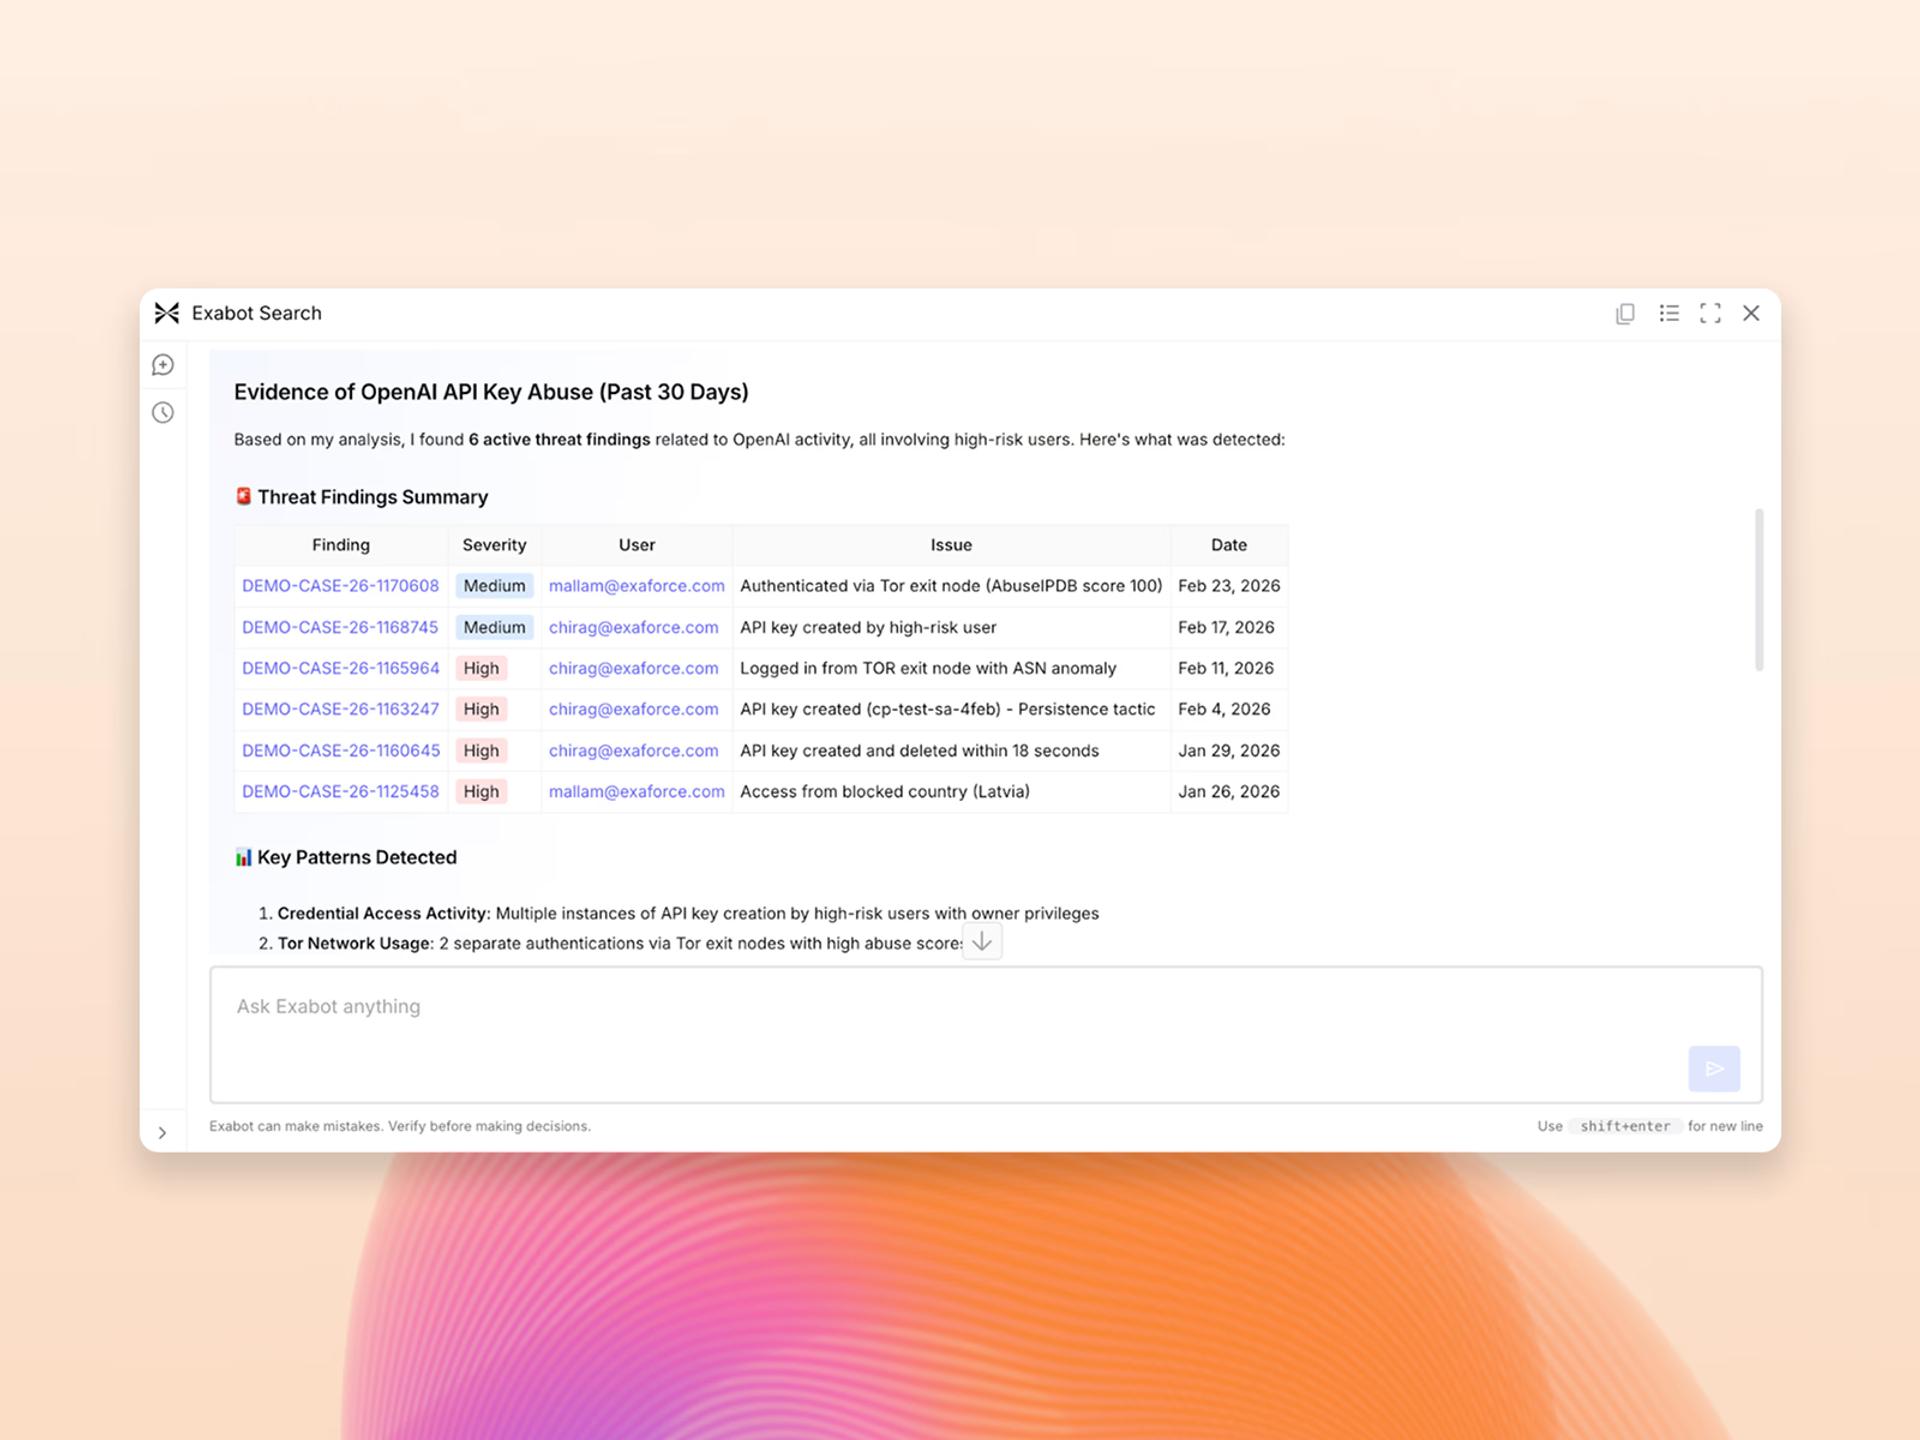Click the date Jan 26, 2026
Screen dimensions: 1920x1440
click(1228, 791)
